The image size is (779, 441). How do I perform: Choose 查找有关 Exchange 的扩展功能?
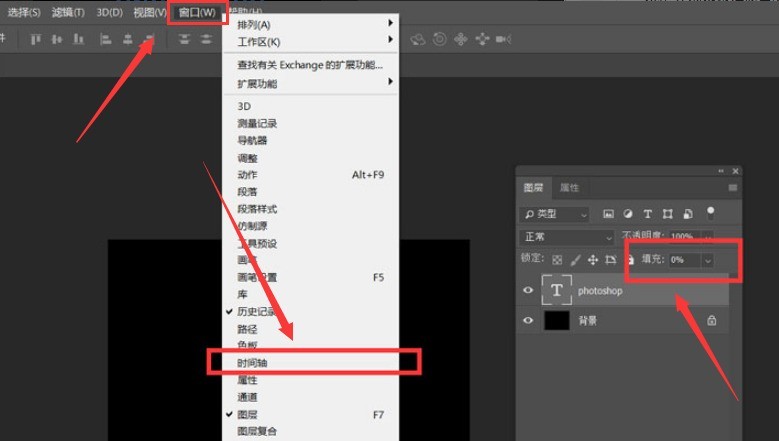310,65
